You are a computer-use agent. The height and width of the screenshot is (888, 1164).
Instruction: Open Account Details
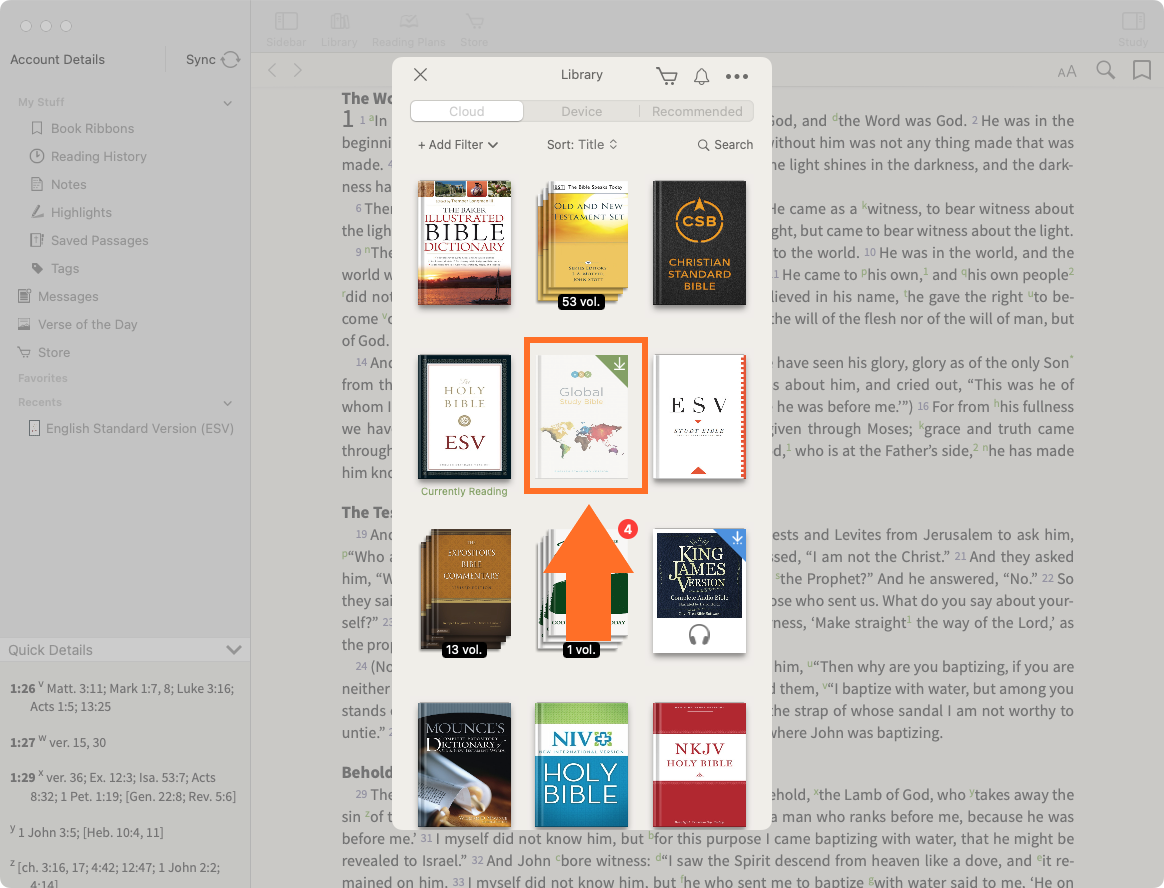[x=57, y=59]
